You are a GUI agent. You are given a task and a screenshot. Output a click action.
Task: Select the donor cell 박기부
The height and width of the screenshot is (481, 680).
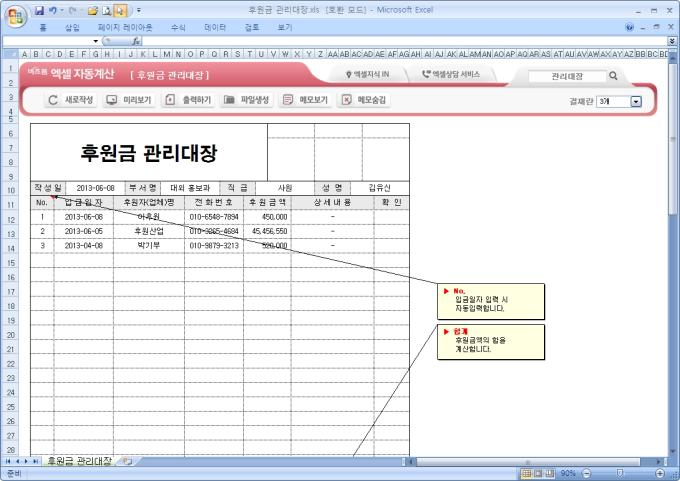(x=149, y=245)
